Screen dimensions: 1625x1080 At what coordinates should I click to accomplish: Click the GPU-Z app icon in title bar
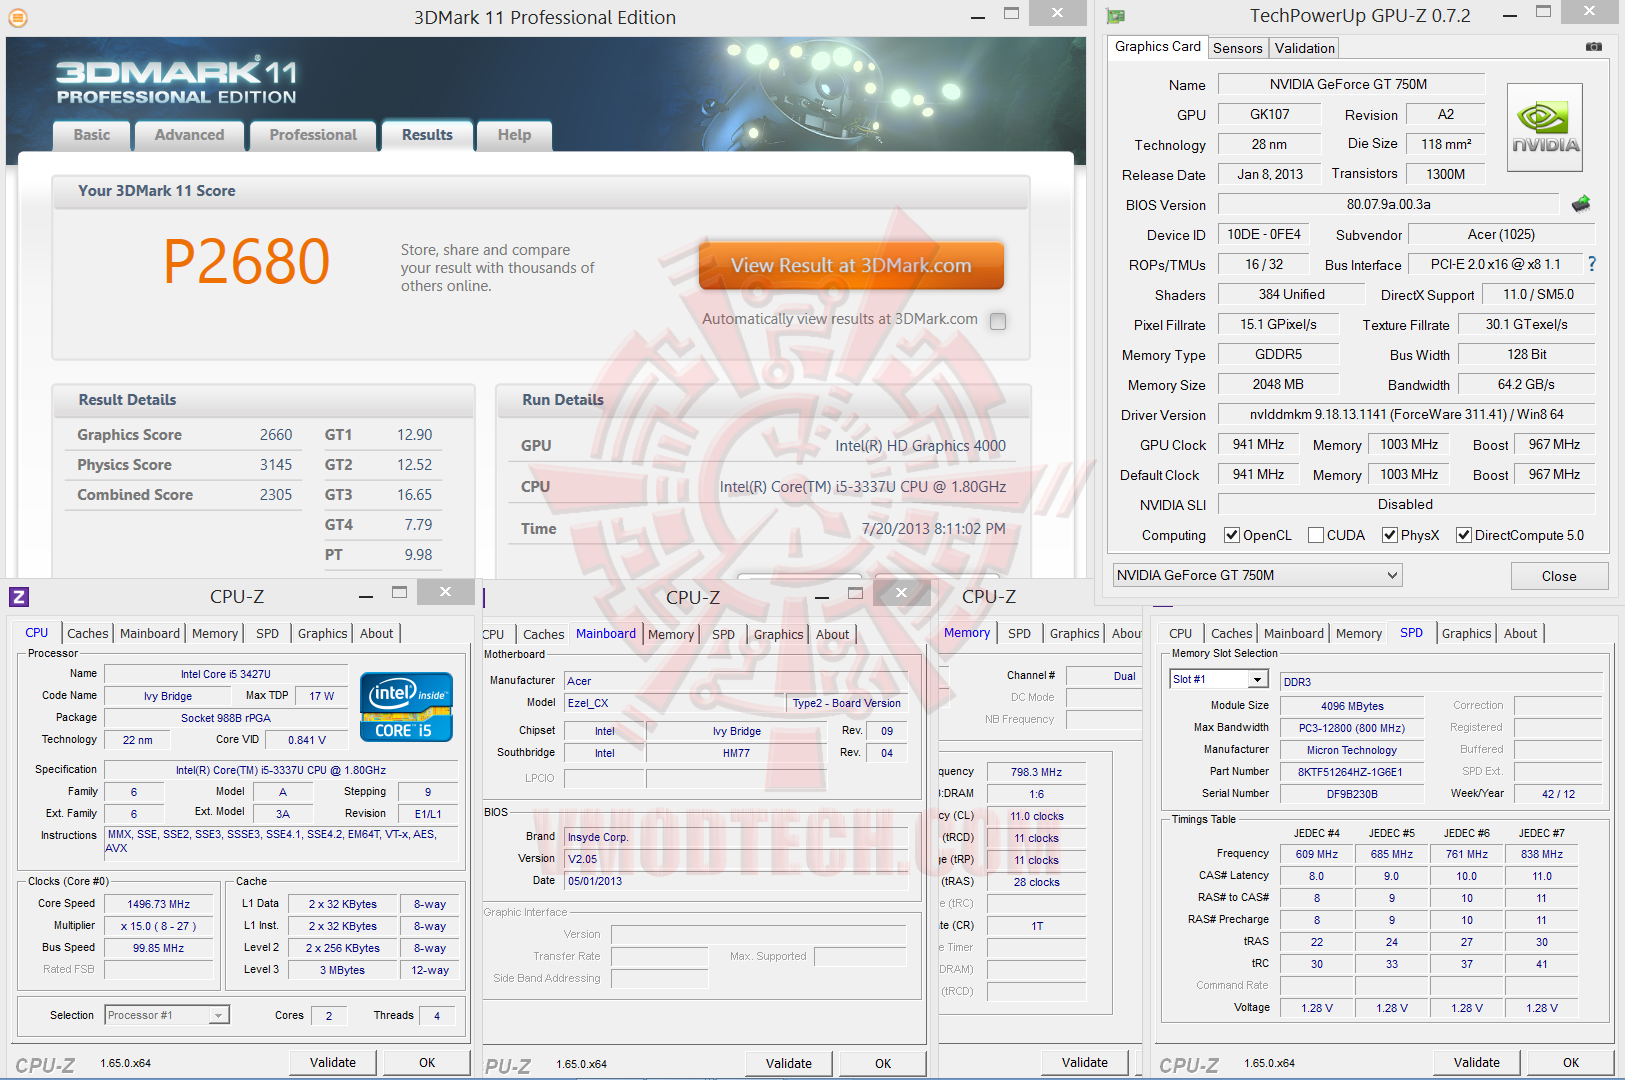click(x=1116, y=16)
